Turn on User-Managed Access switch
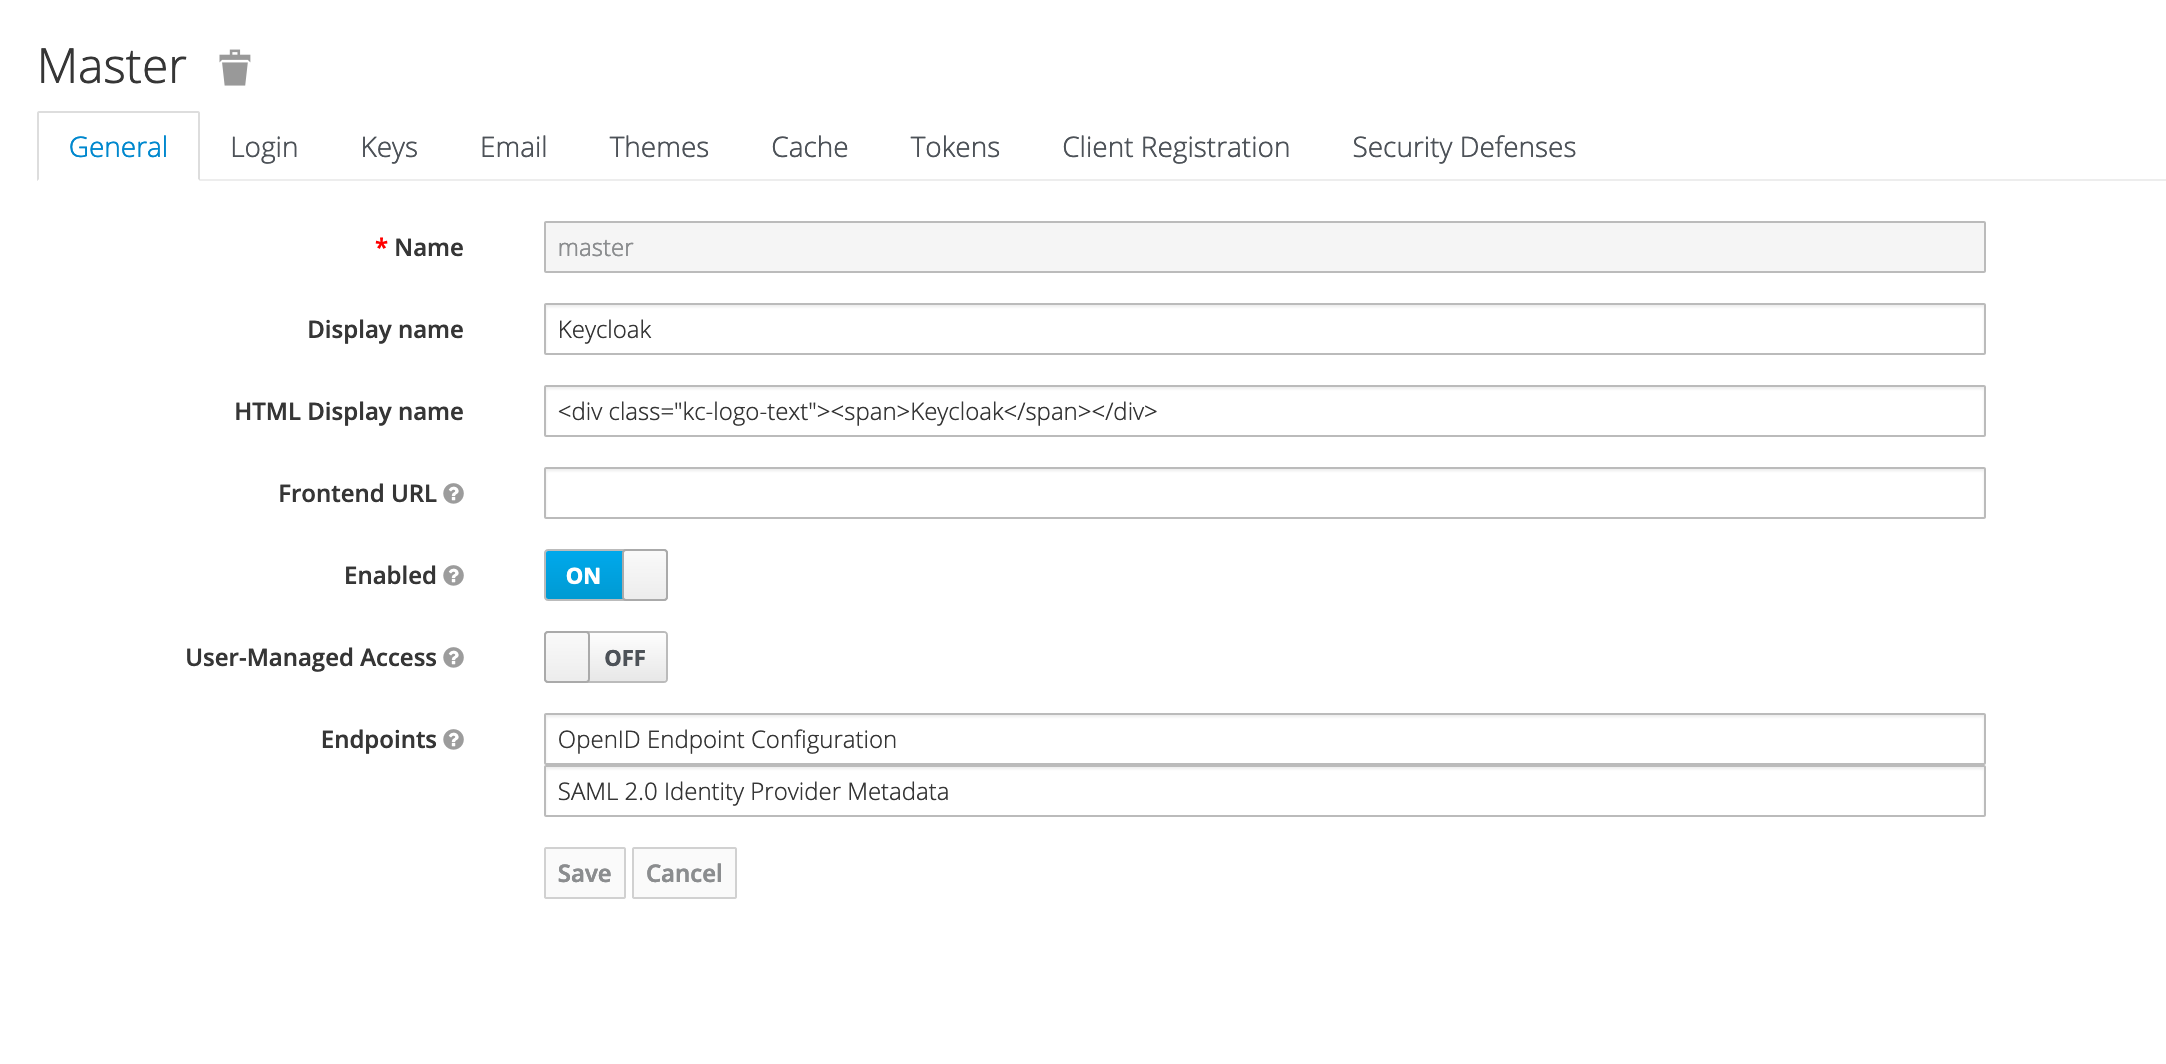Screen dimensions: 2166x1064 tap(605, 658)
